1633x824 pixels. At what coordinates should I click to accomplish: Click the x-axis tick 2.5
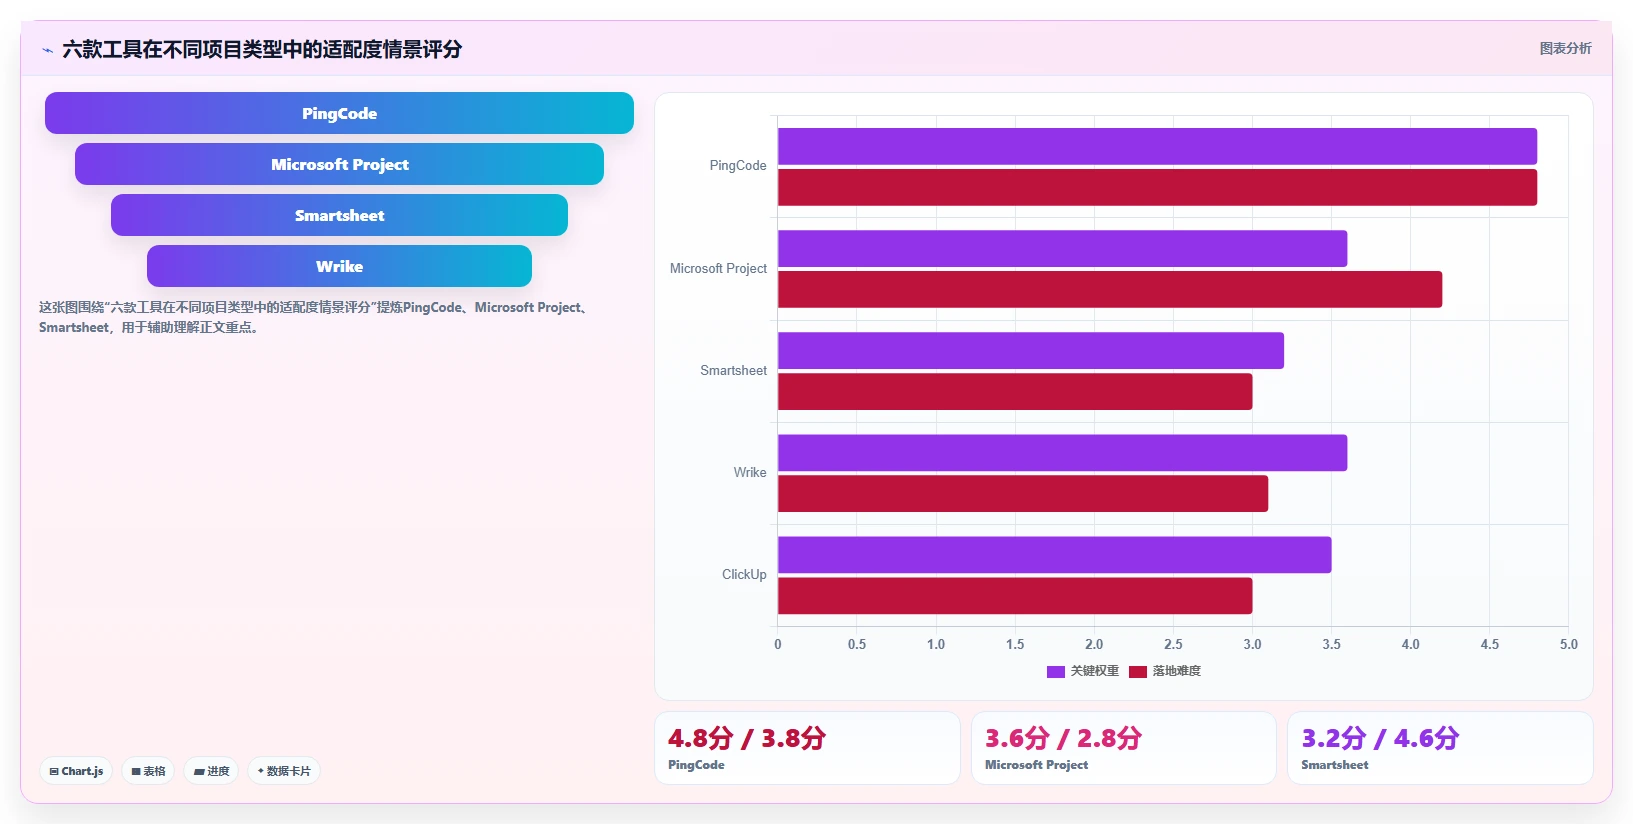pos(1173,644)
